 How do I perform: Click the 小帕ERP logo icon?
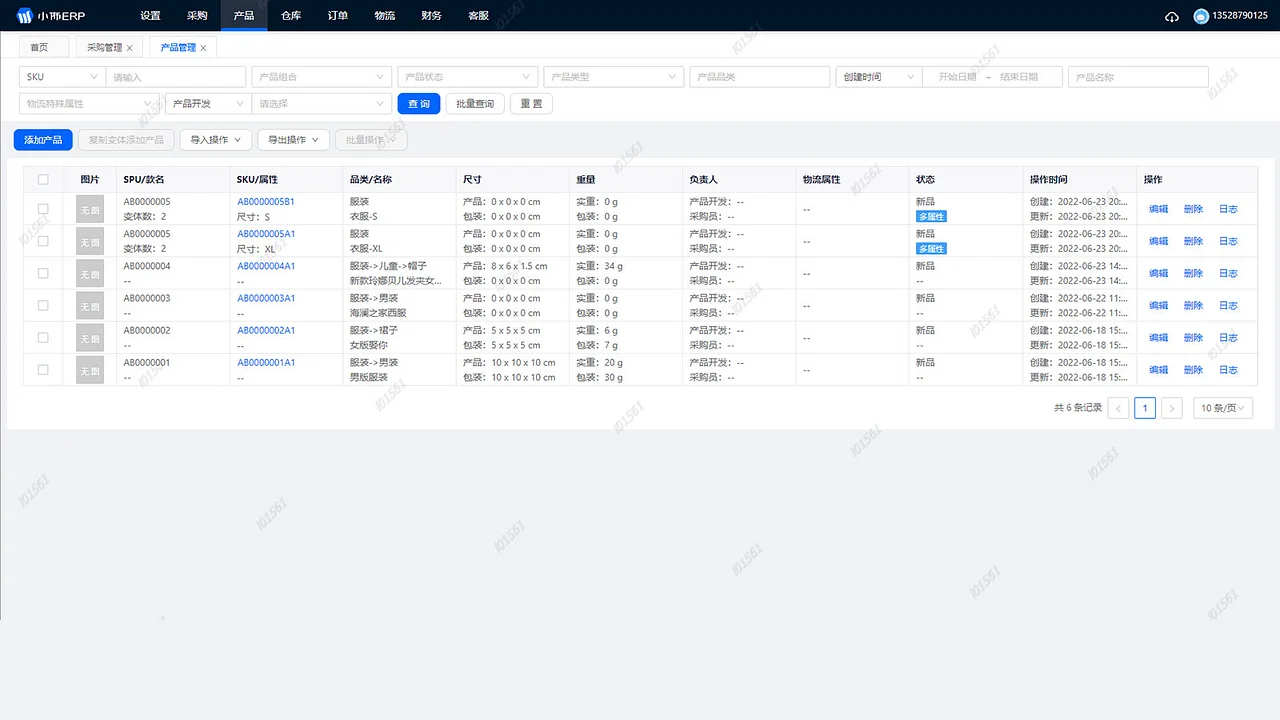[23, 15]
